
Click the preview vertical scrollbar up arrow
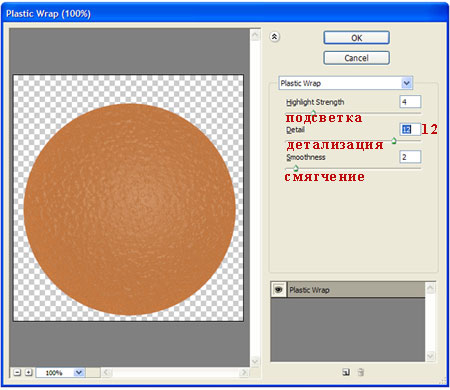click(255, 35)
